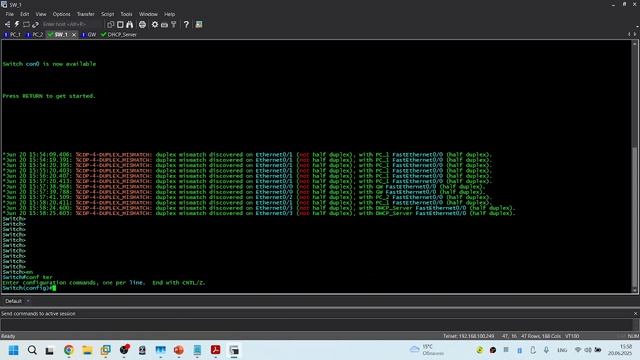
Task: Open the File menu
Action: pos(10,14)
